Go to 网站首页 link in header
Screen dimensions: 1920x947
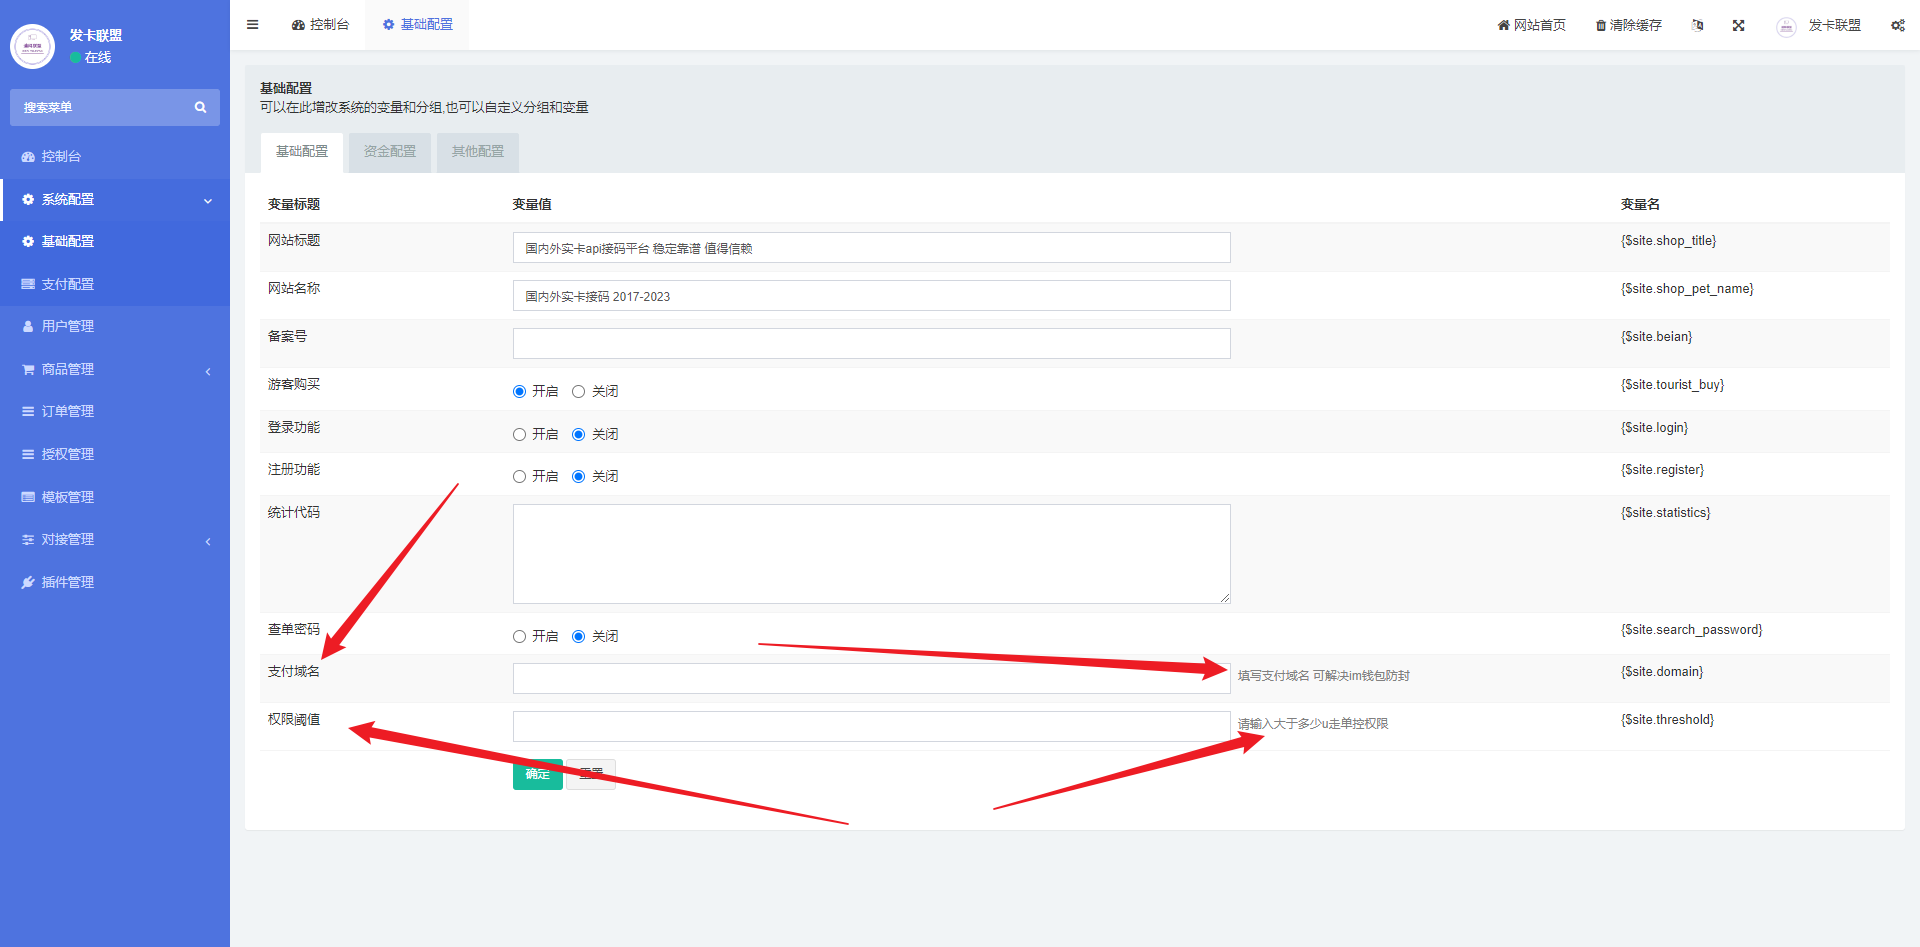pos(1531,25)
